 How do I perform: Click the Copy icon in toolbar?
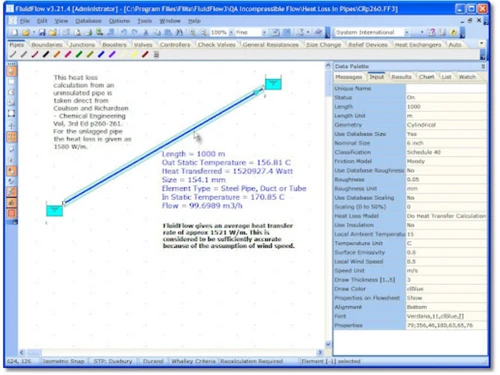157,32
